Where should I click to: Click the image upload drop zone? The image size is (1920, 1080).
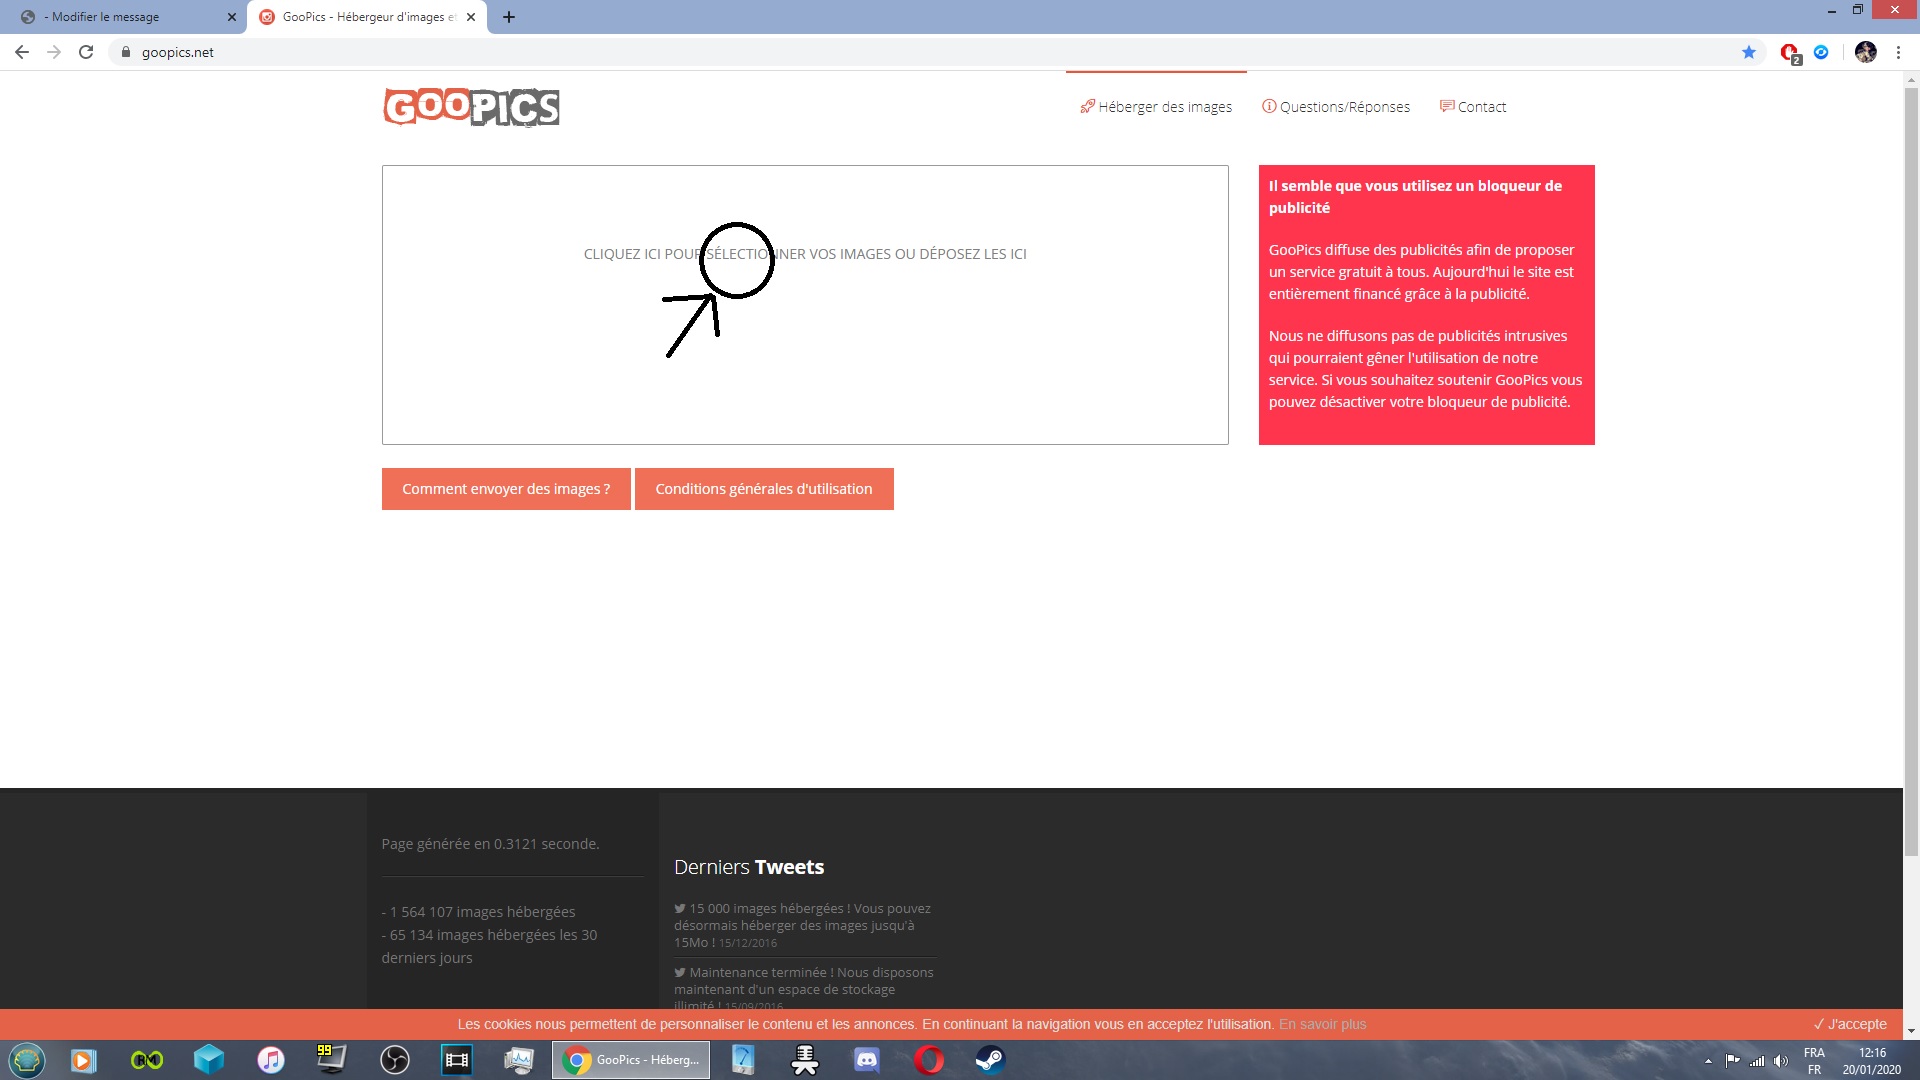(805, 305)
